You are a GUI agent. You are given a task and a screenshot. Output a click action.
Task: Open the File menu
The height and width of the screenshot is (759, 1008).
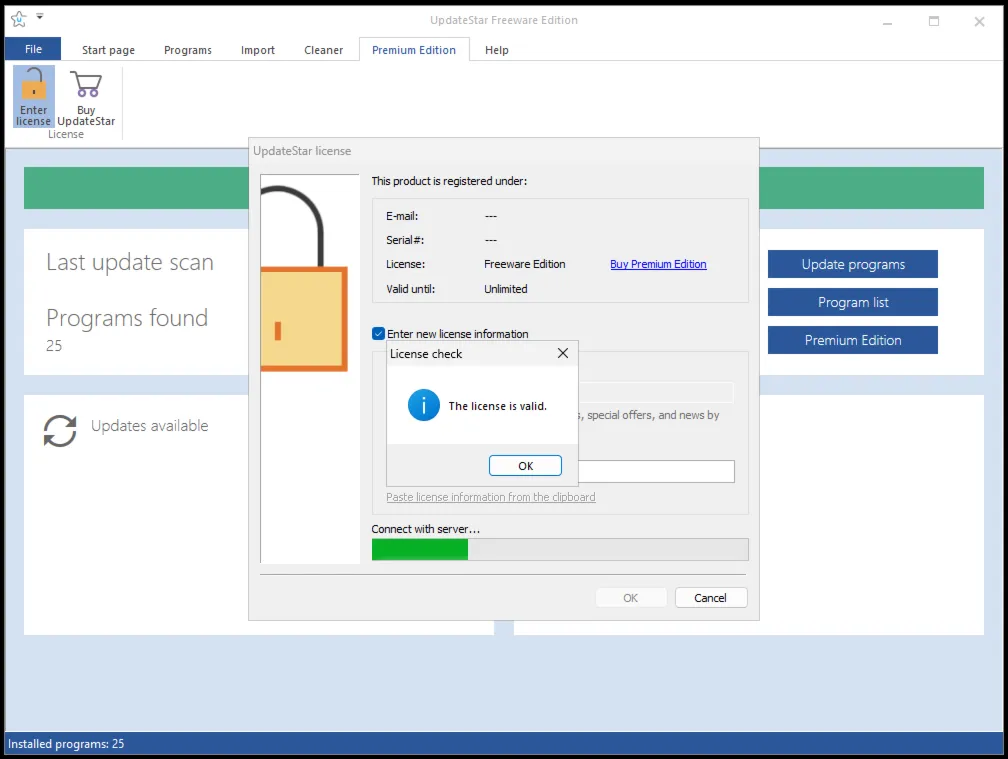33,49
